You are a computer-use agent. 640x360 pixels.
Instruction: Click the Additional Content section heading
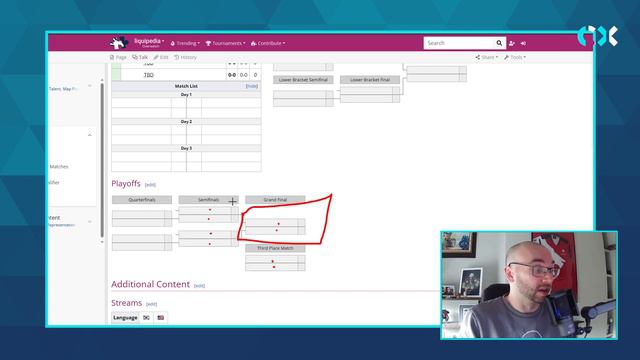click(150, 284)
